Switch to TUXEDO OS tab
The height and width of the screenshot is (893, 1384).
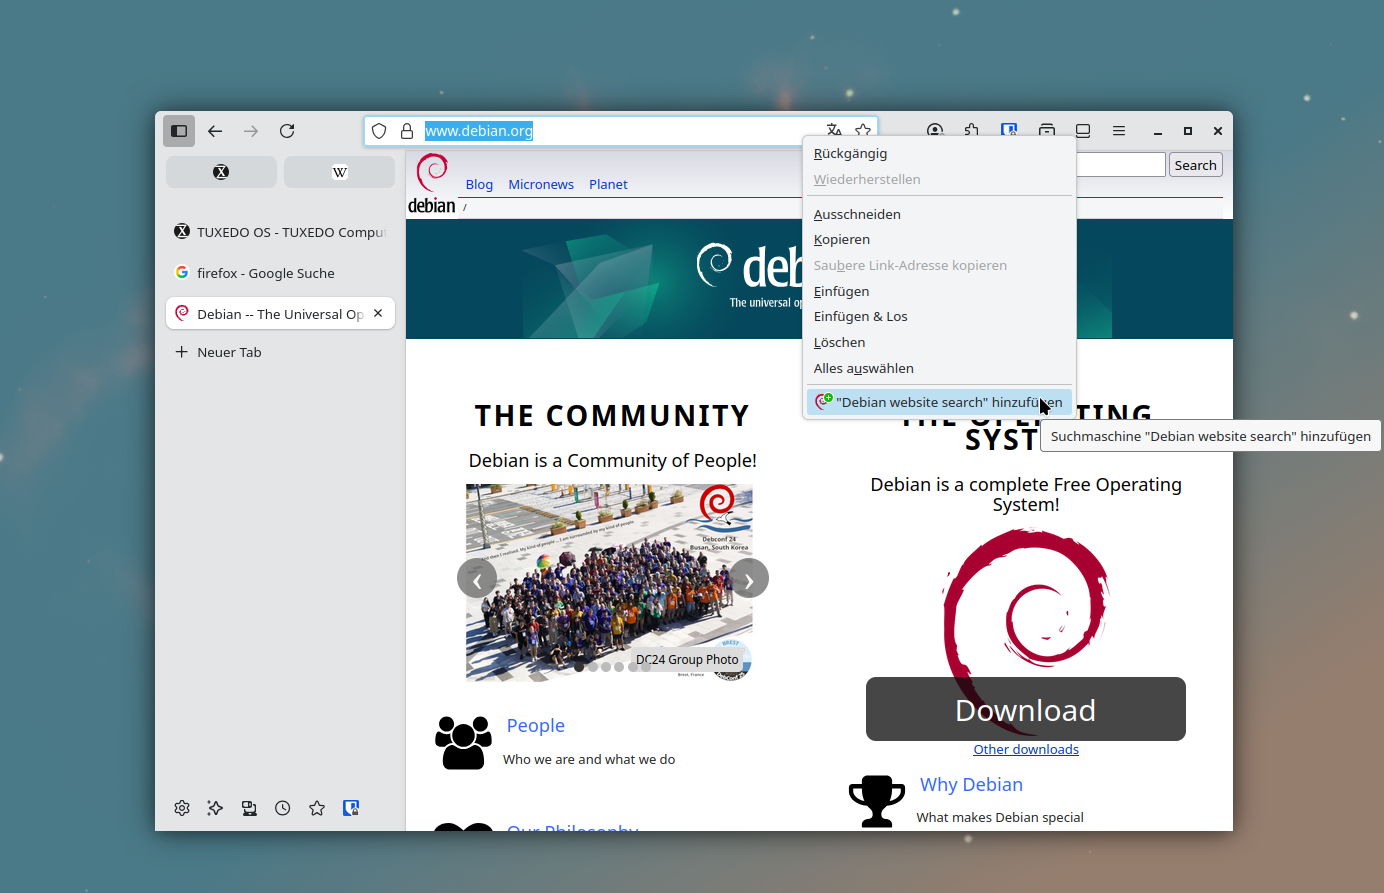tap(280, 232)
